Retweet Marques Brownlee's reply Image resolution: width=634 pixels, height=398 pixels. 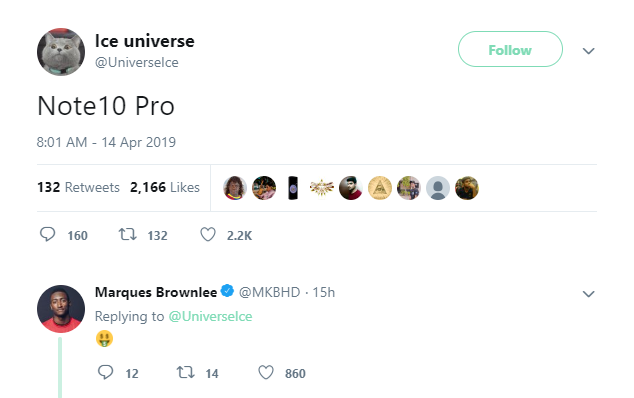186,372
